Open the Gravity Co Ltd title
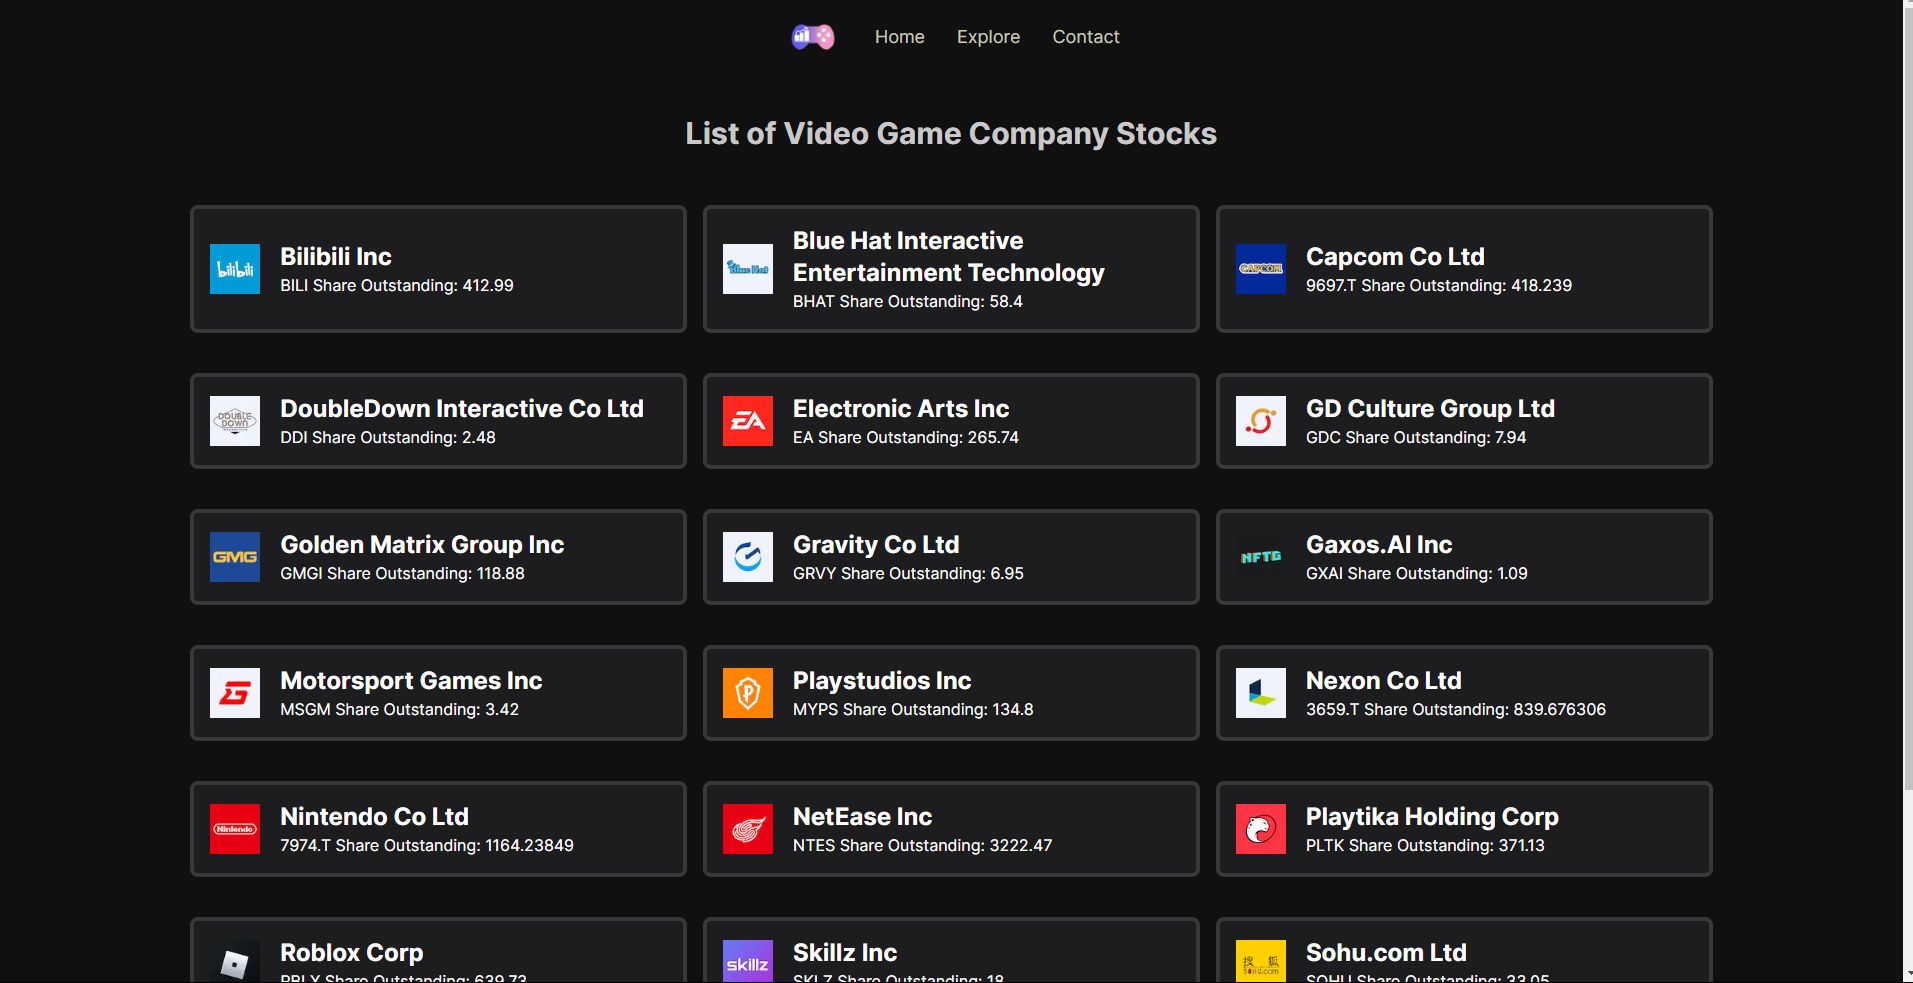Screen dimensions: 1913x983 (x=876, y=545)
